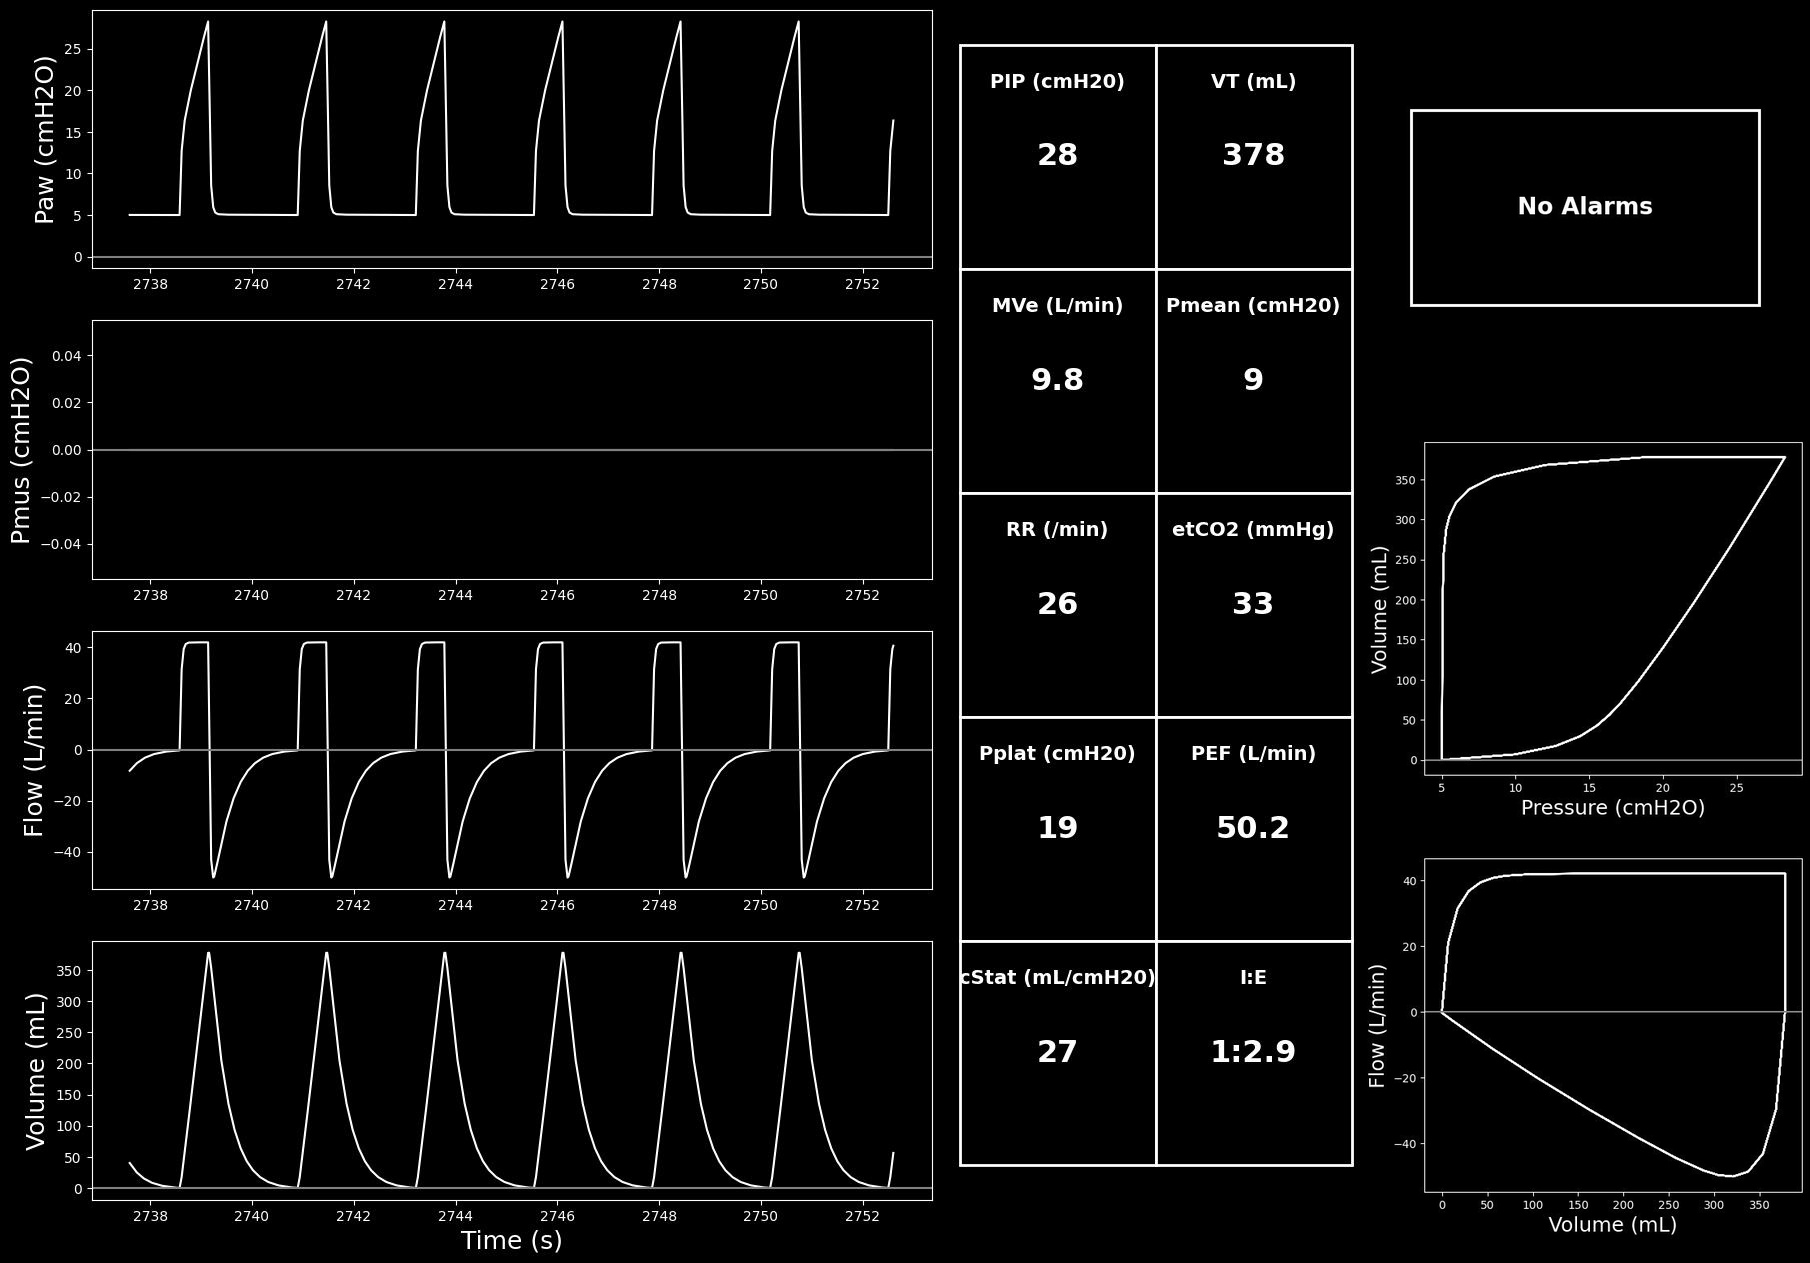
Task: Click the 2752 tick under the Paw waveform
Action: (863, 284)
